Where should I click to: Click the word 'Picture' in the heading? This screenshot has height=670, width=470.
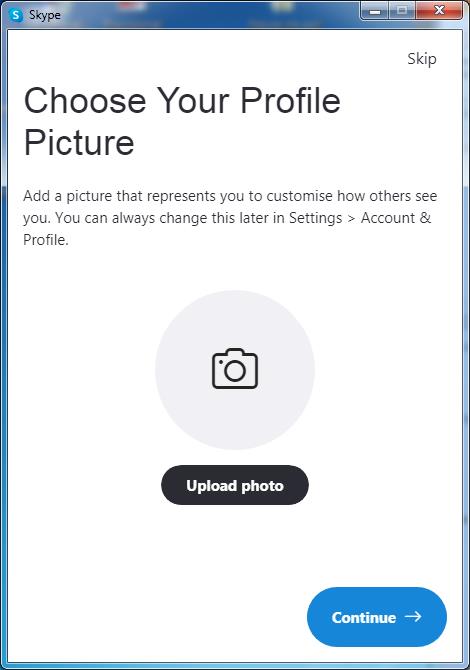tap(79, 143)
